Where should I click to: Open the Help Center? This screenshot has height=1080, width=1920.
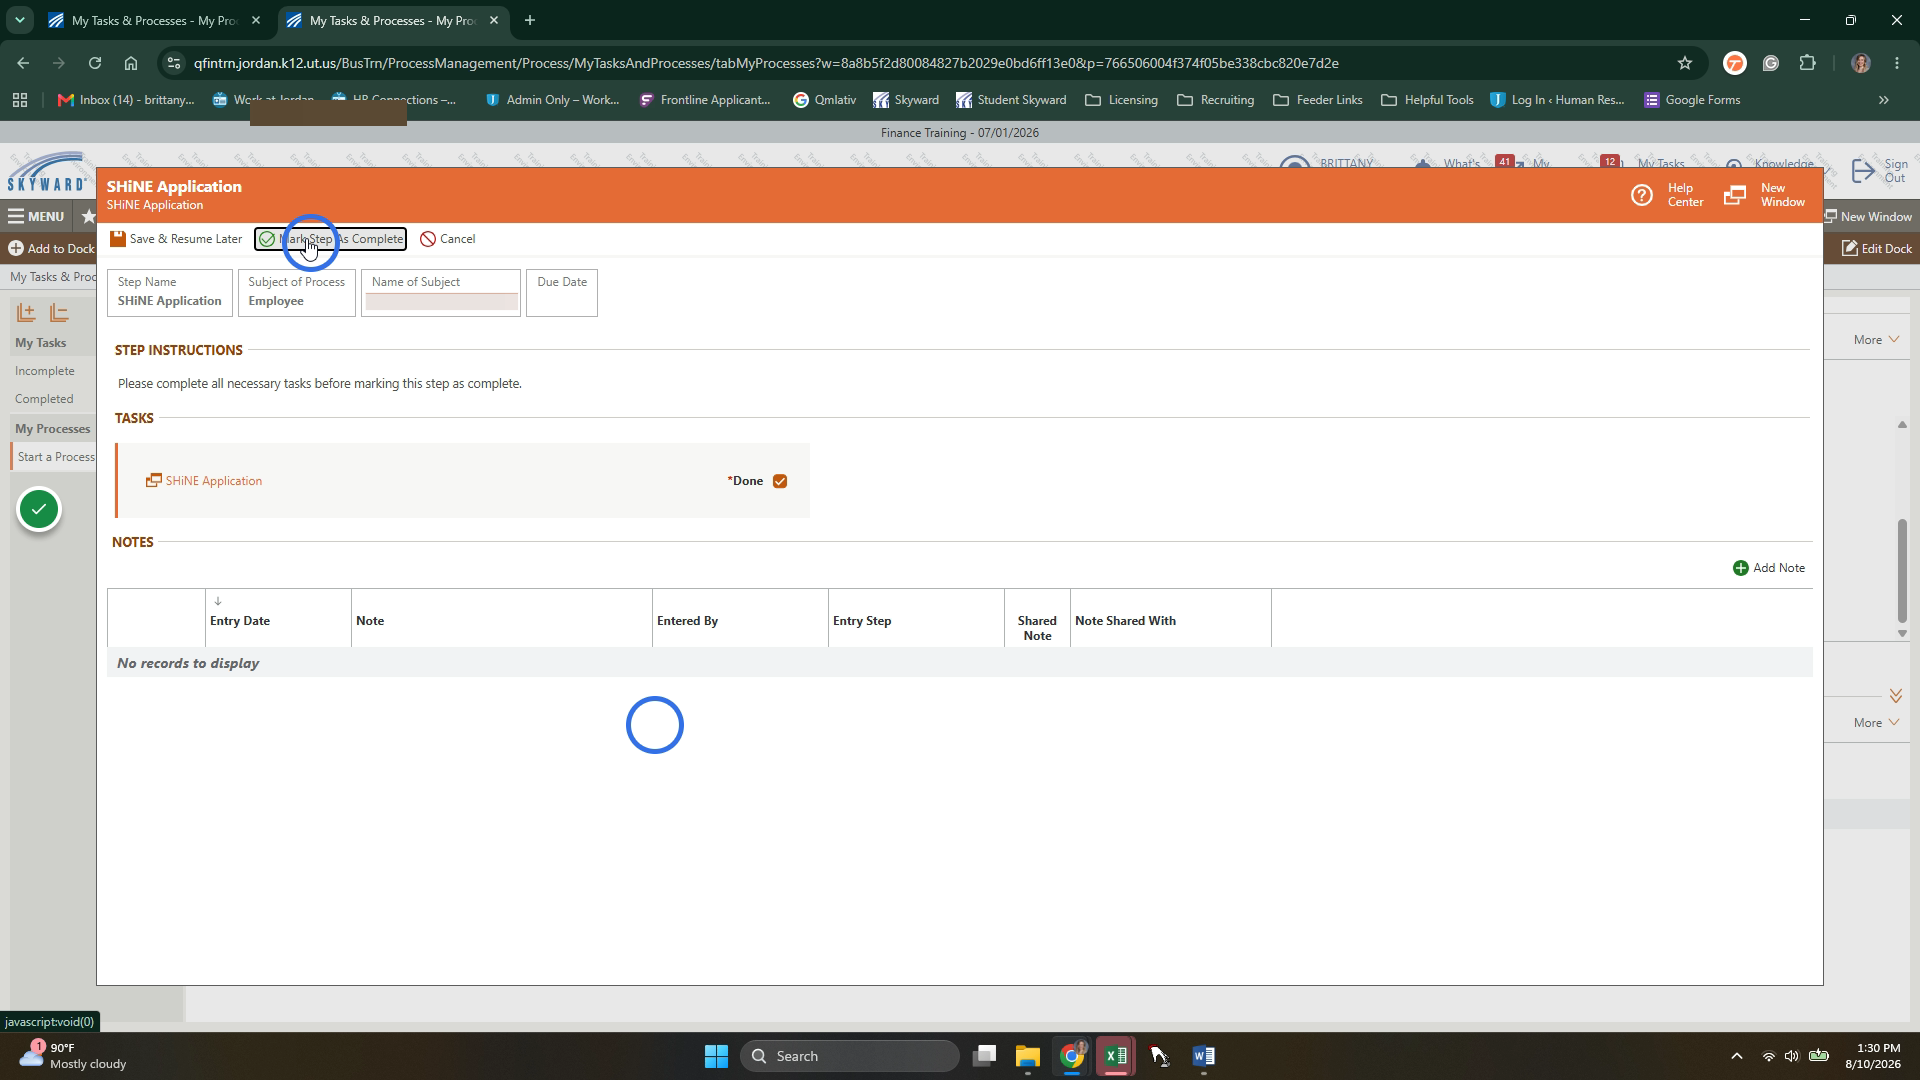coord(1667,195)
